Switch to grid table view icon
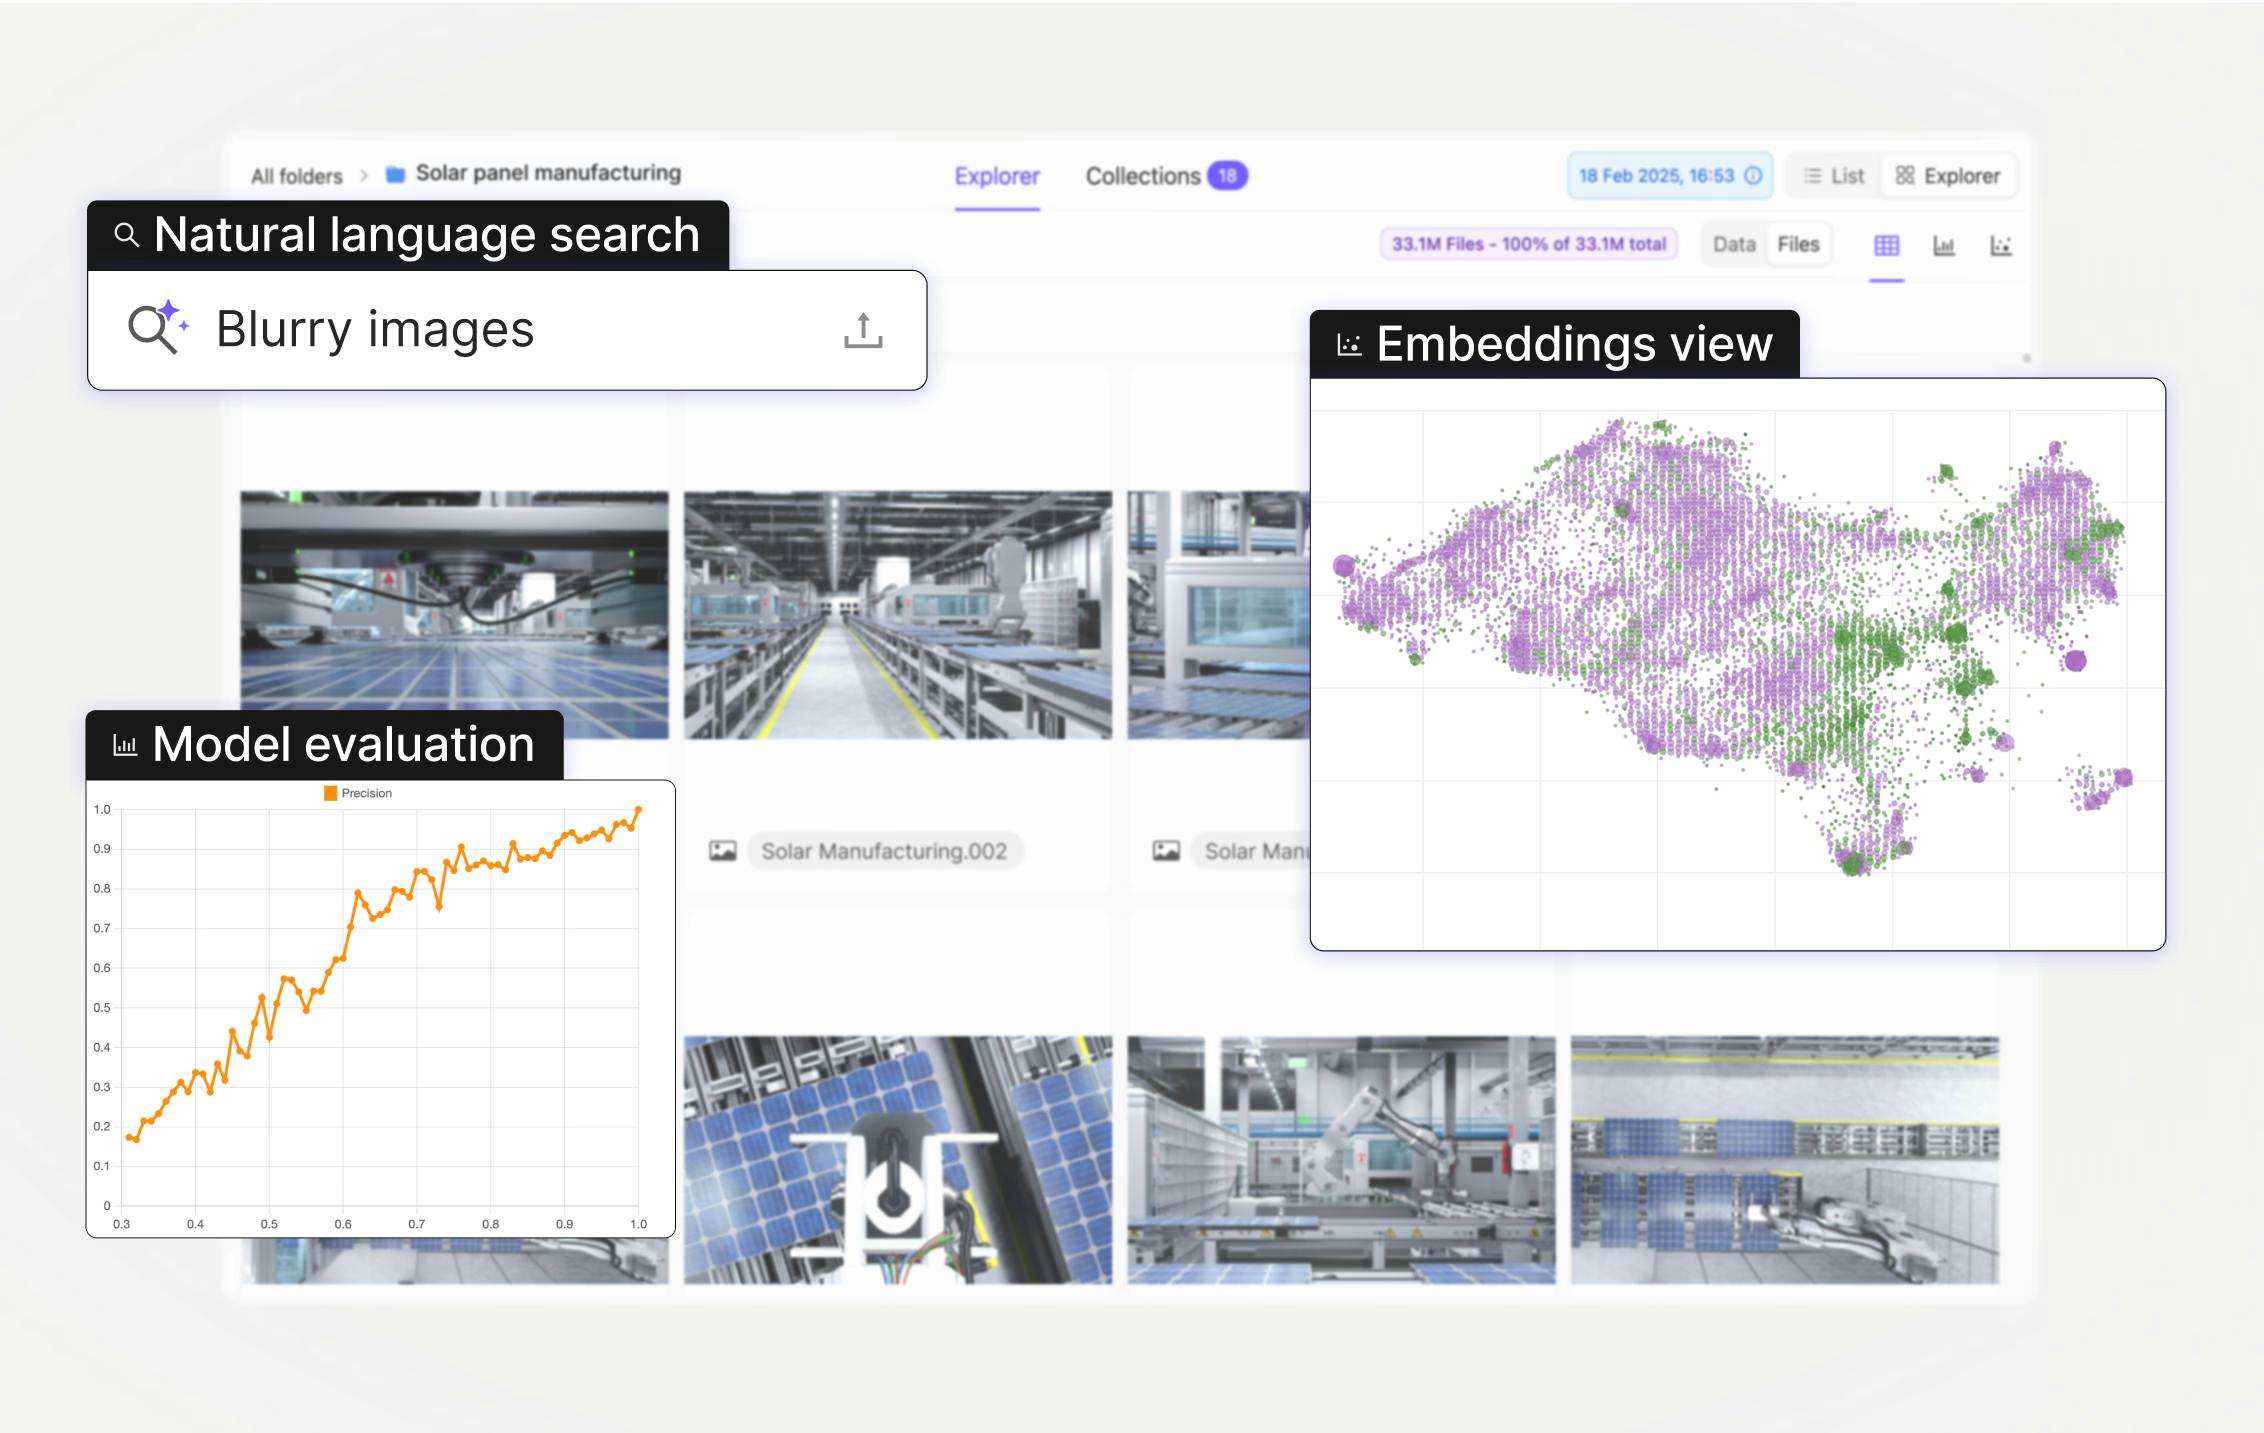This screenshot has width=2264, height=1433. click(x=1886, y=246)
